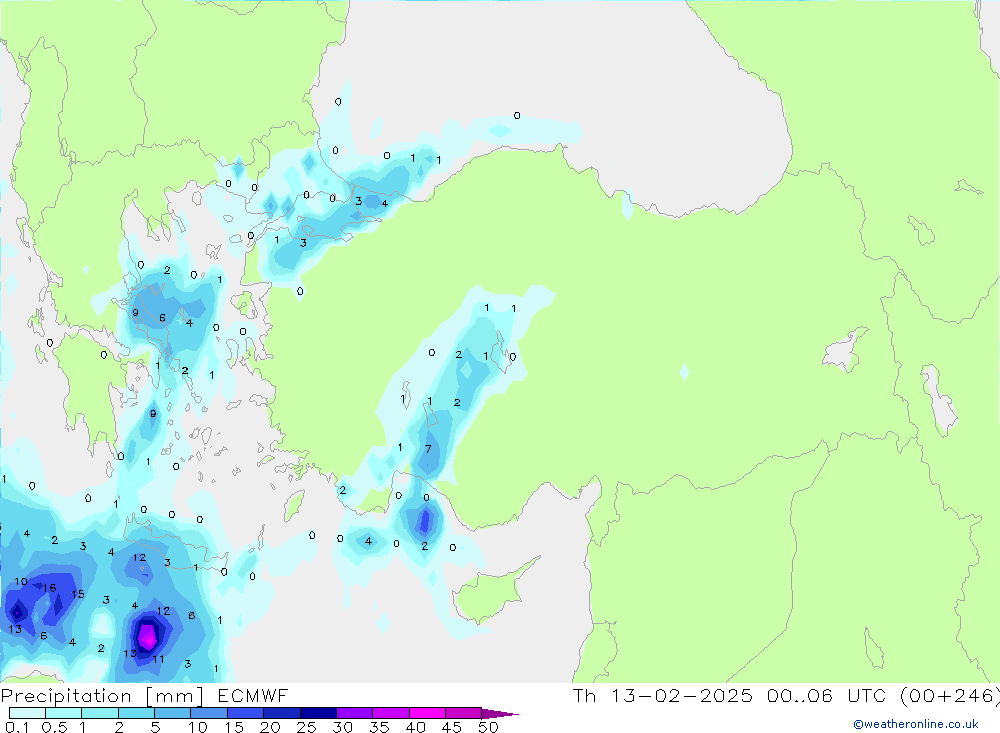The image size is (1000, 733).
Task: Click the lightest 0.1–0.5 mm legend swatch
Action: tap(27, 713)
